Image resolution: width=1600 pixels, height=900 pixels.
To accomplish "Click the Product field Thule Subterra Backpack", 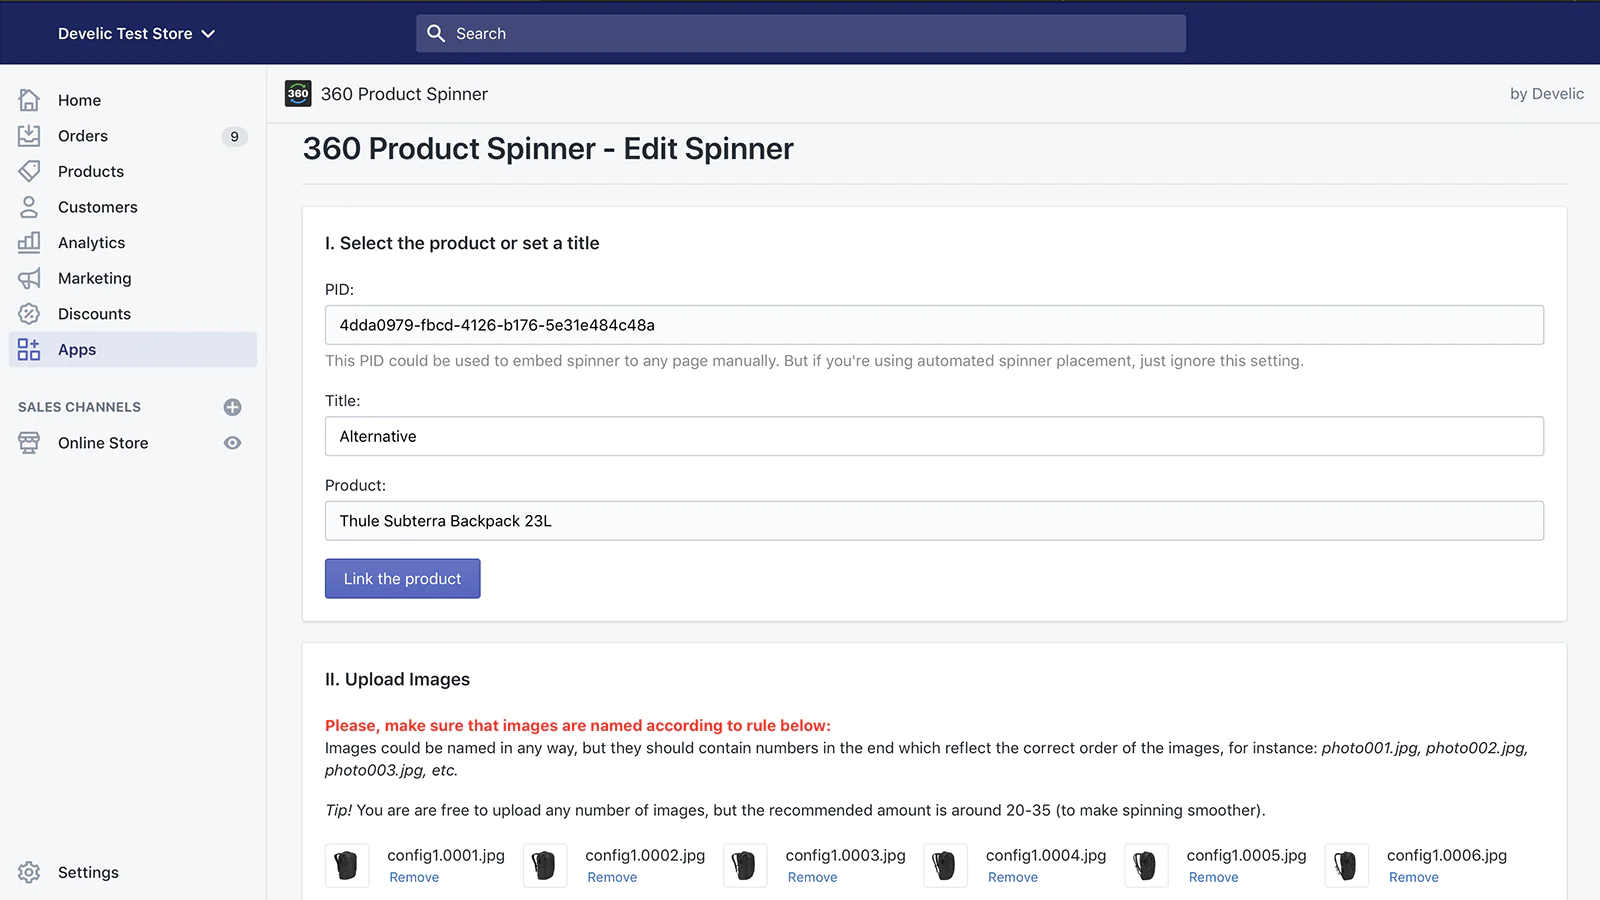I will (x=934, y=521).
